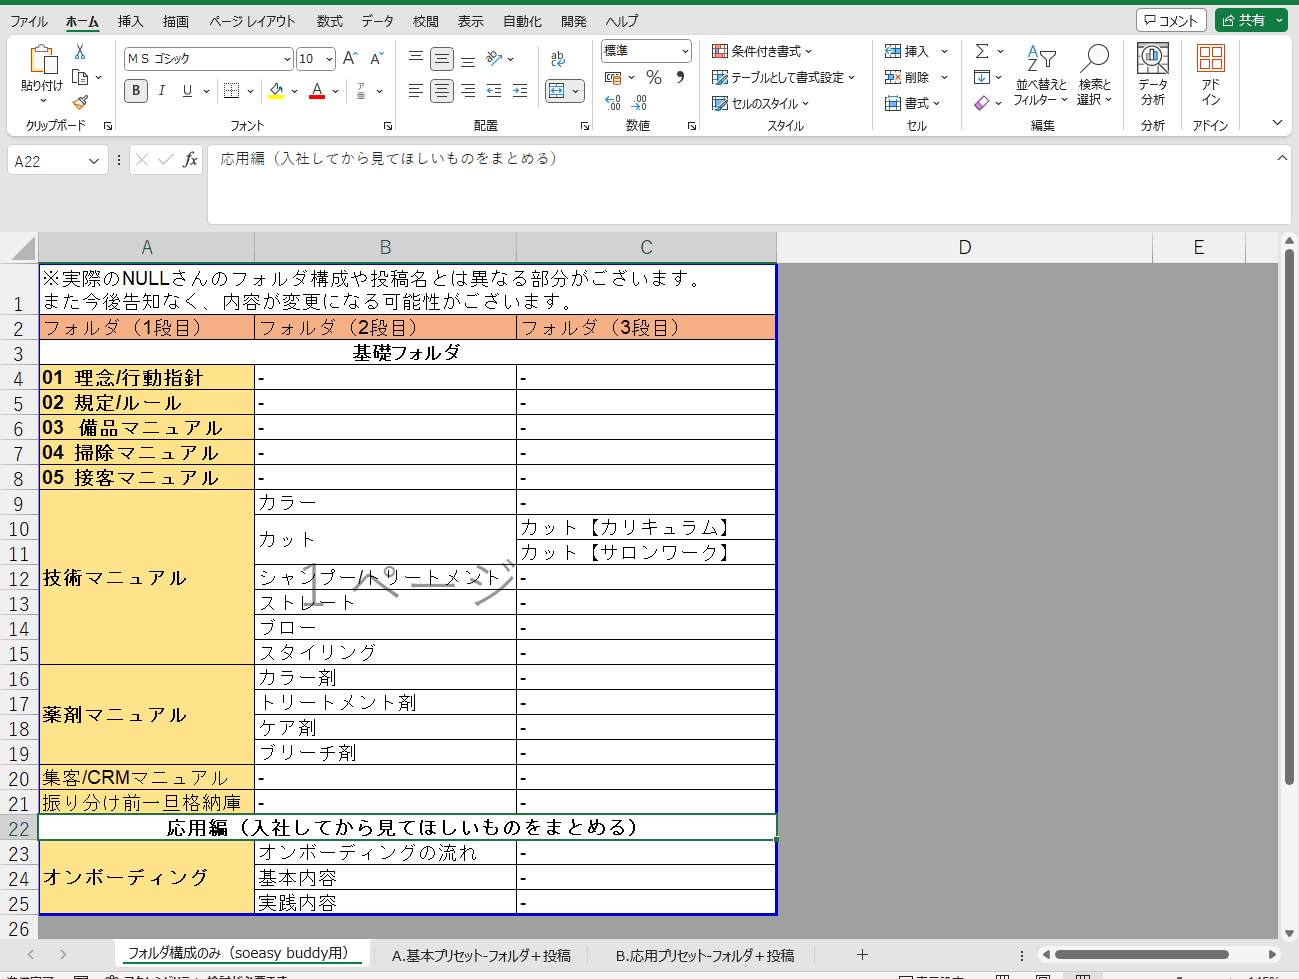Image resolution: width=1299 pixels, height=979 pixels.
Task: Toggle Bold formatting
Action: click(x=136, y=91)
